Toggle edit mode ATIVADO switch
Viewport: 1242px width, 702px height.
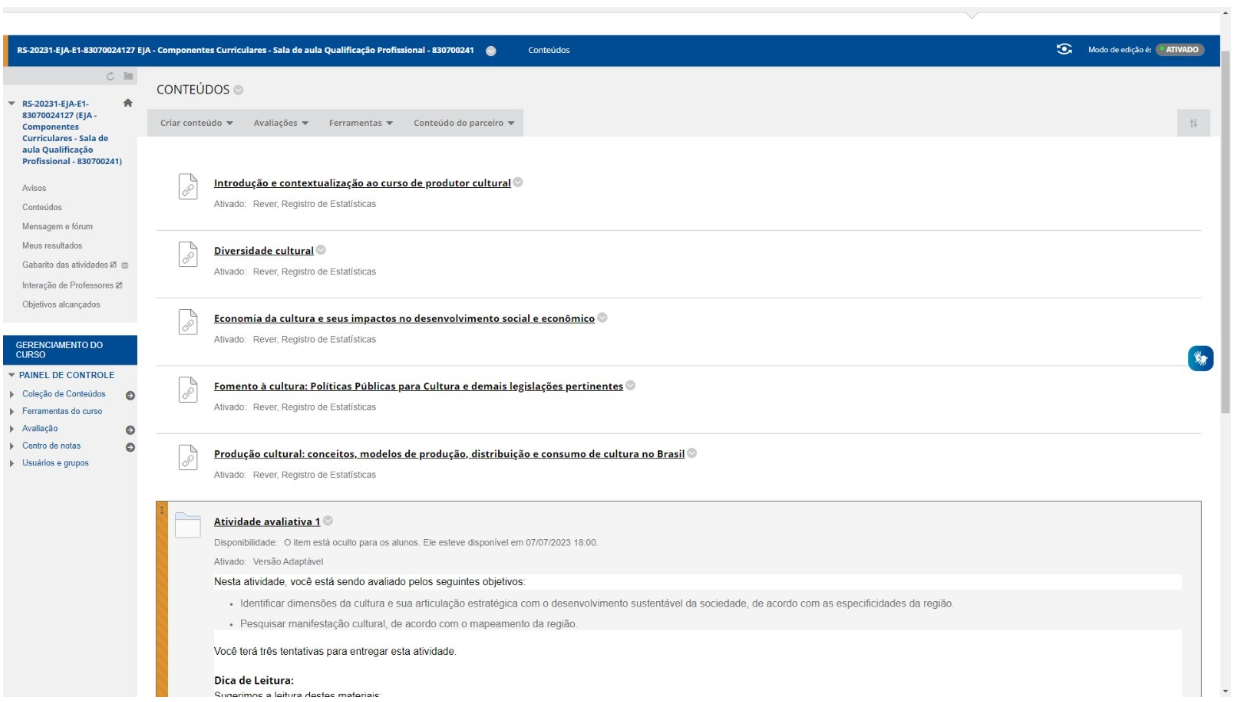click(1180, 50)
